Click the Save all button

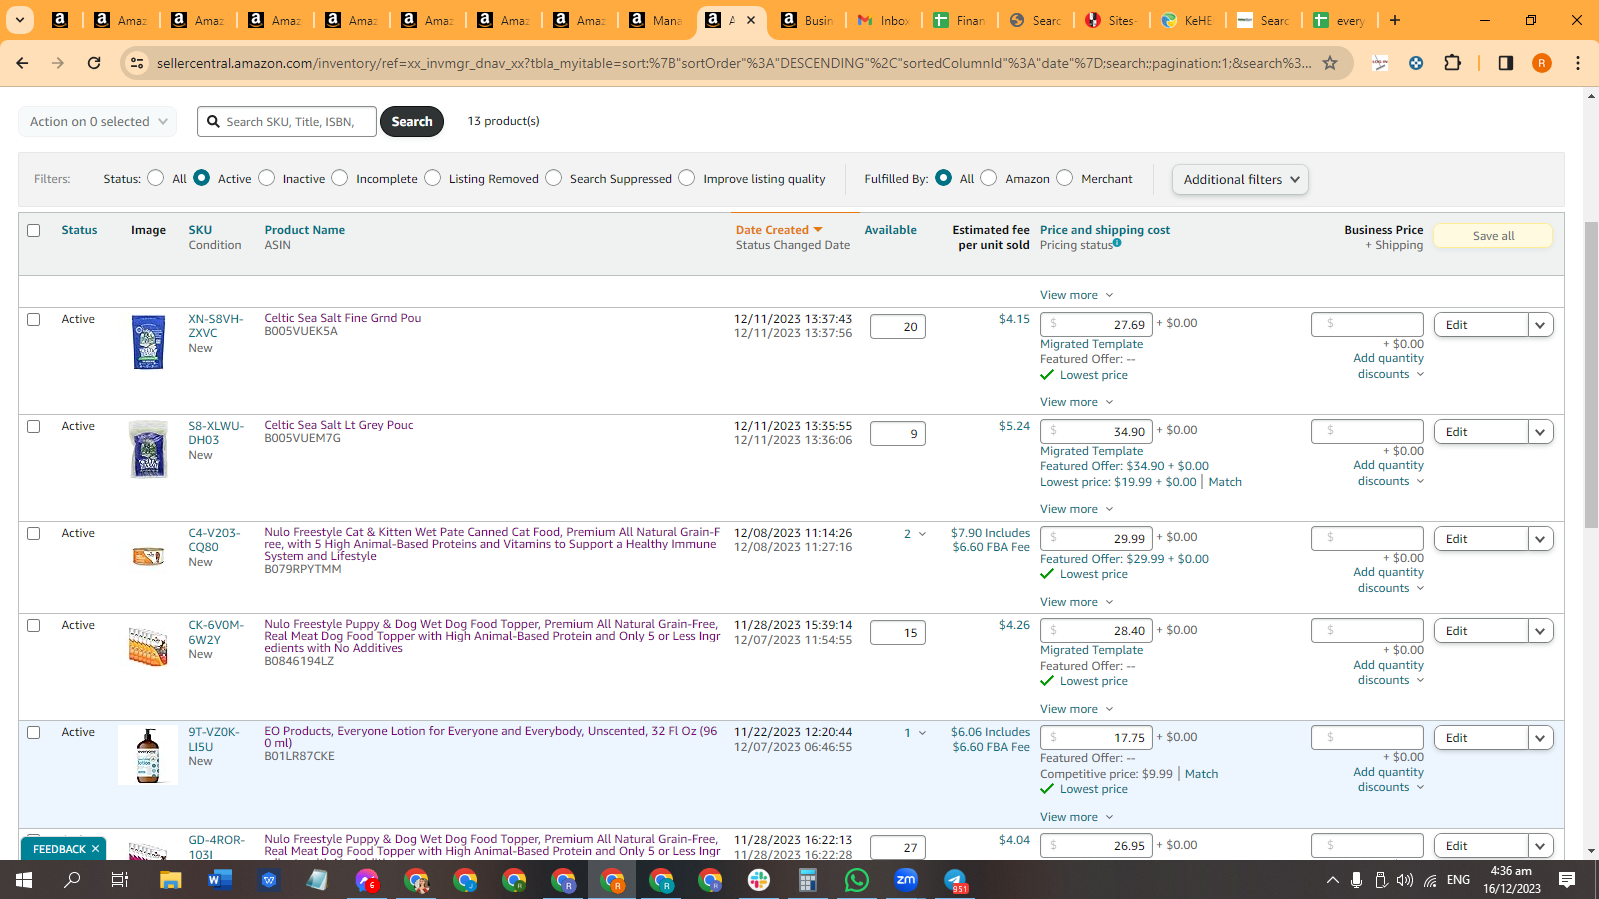click(x=1493, y=236)
